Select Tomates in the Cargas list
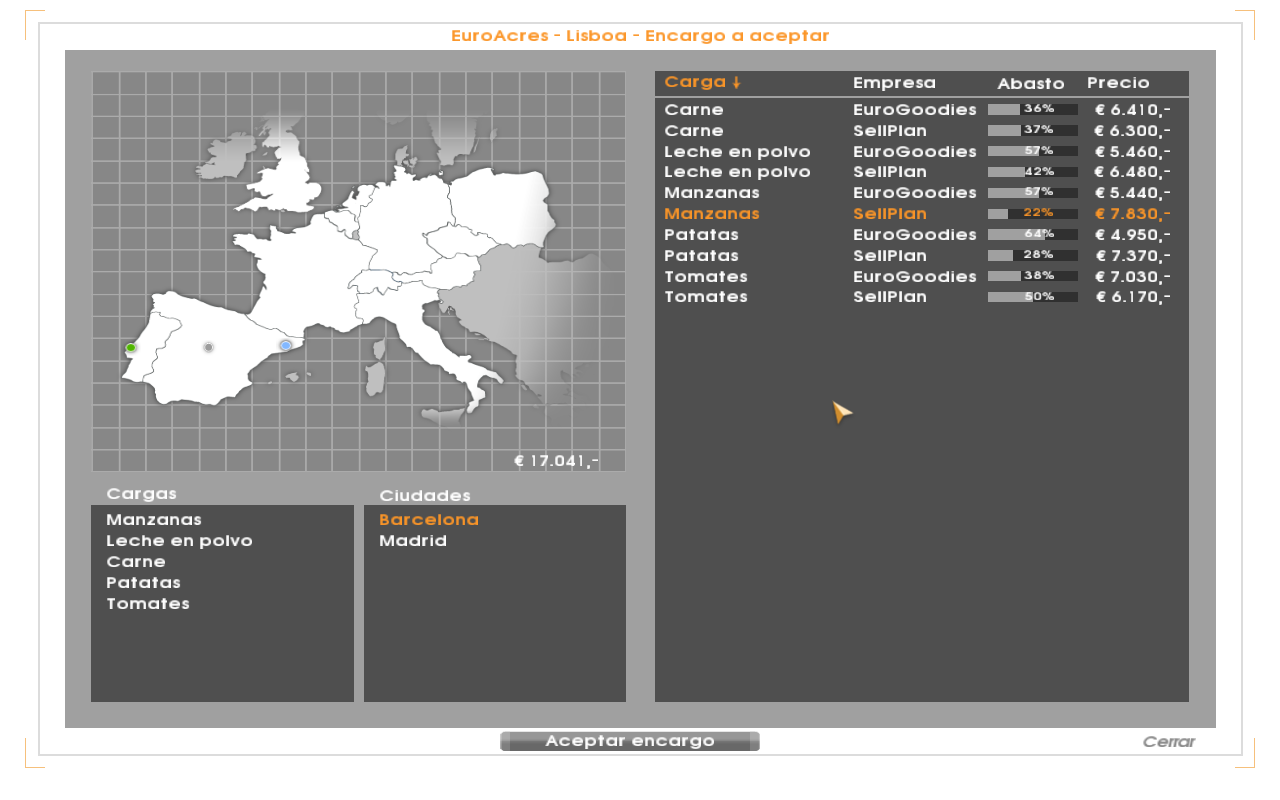The height and width of the screenshot is (800, 1280). [x=148, y=604]
